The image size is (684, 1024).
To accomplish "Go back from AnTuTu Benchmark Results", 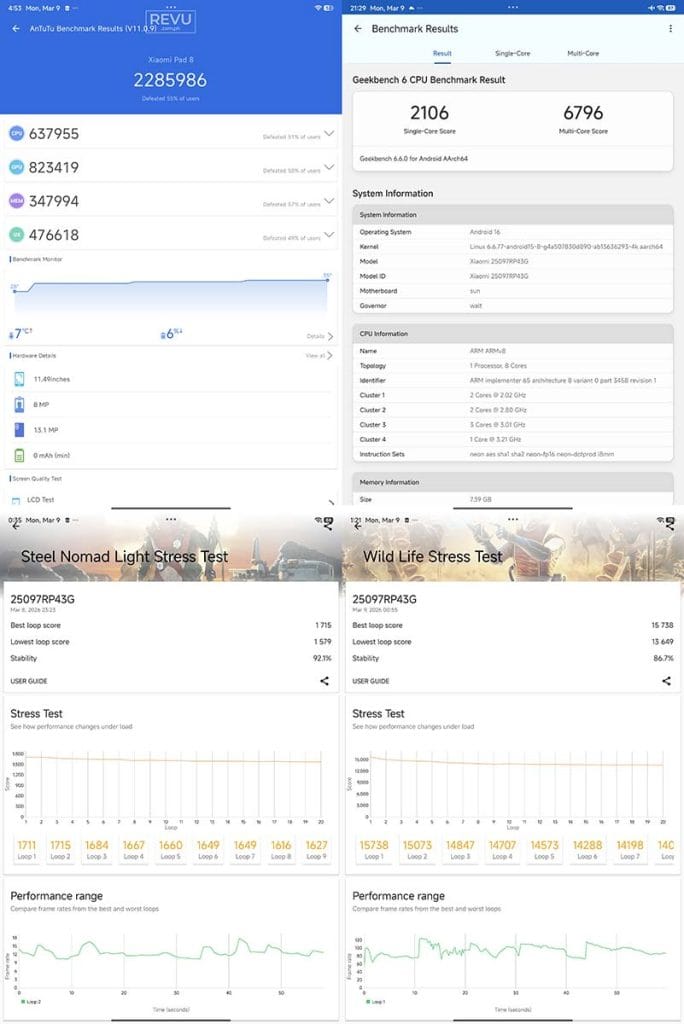I will [x=16, y=29].
